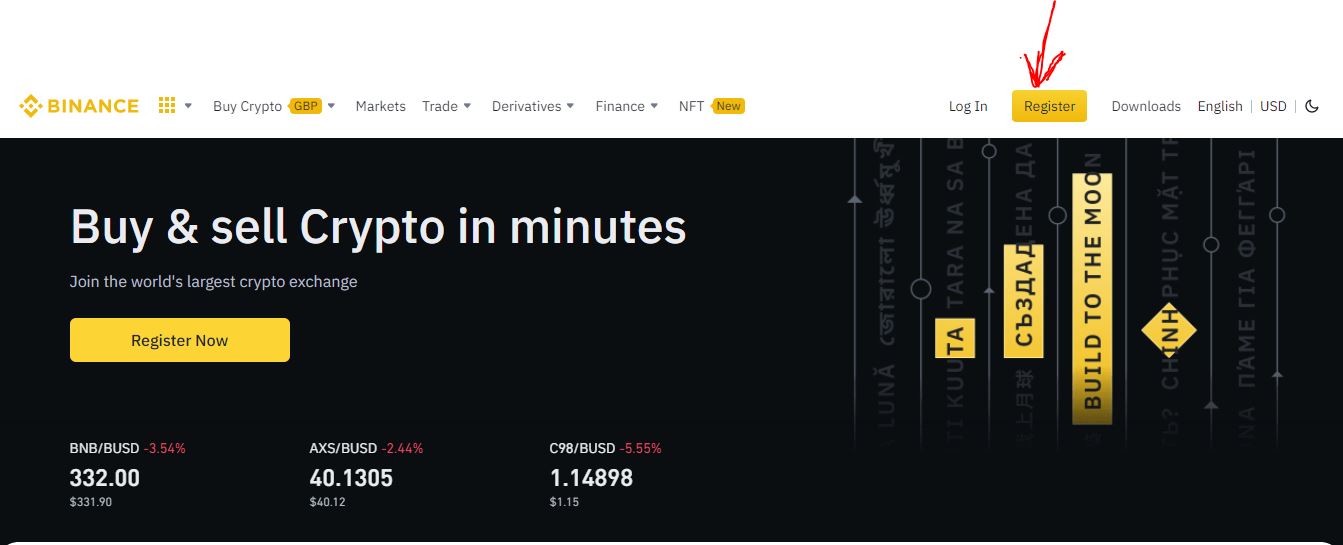1343x545 pixels.
Task: Open the Finance menu
Action: pos(620,106)
